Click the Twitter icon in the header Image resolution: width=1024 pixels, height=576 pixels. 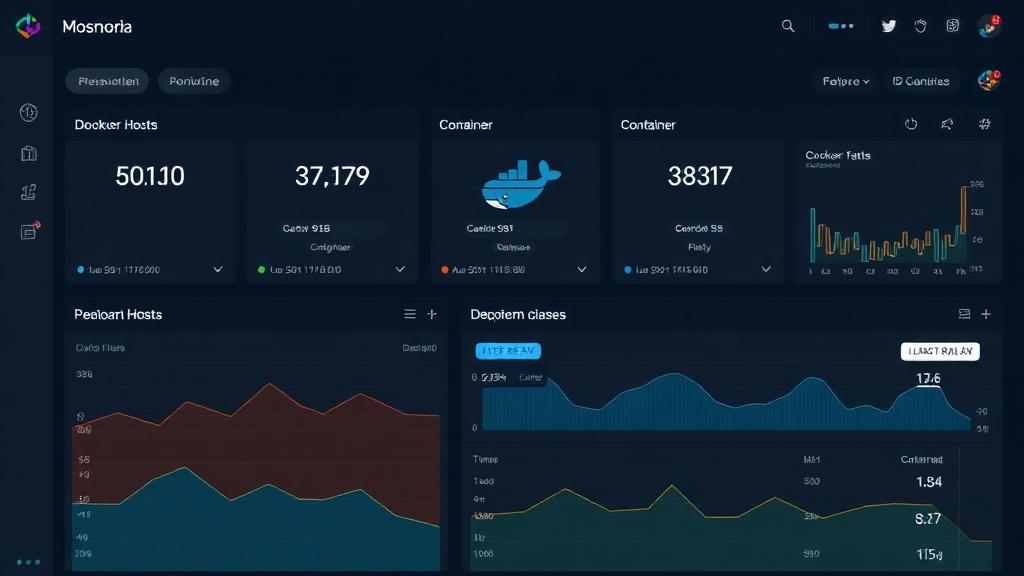pos(888,25)
